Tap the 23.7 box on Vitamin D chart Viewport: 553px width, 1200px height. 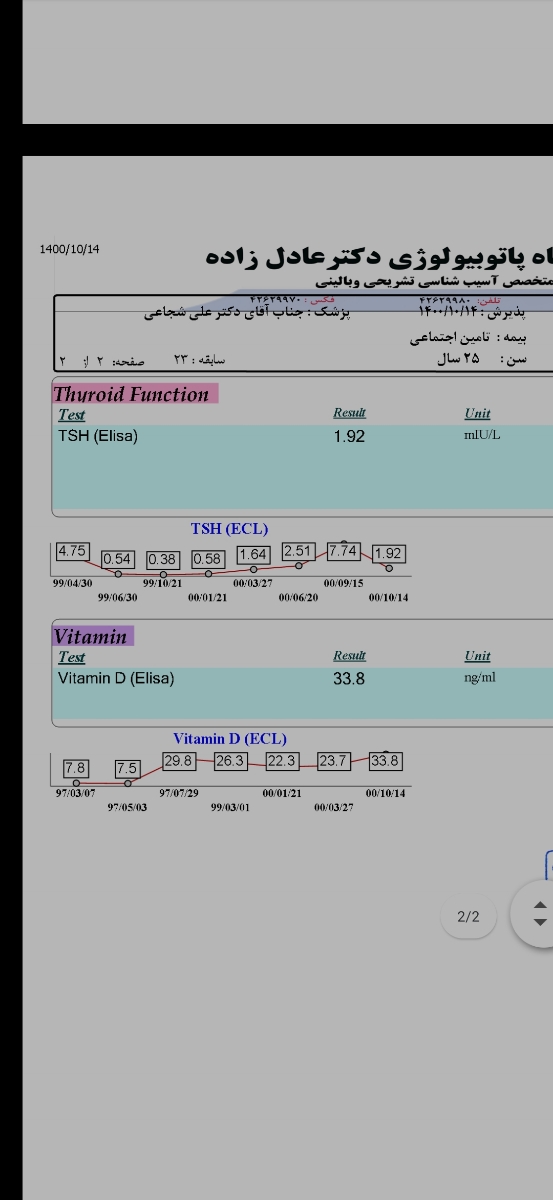point(333,761)
